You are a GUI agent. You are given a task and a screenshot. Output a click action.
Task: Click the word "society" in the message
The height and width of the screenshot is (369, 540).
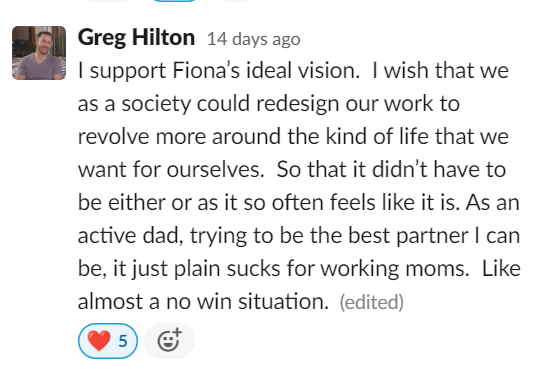coord(156,104)
